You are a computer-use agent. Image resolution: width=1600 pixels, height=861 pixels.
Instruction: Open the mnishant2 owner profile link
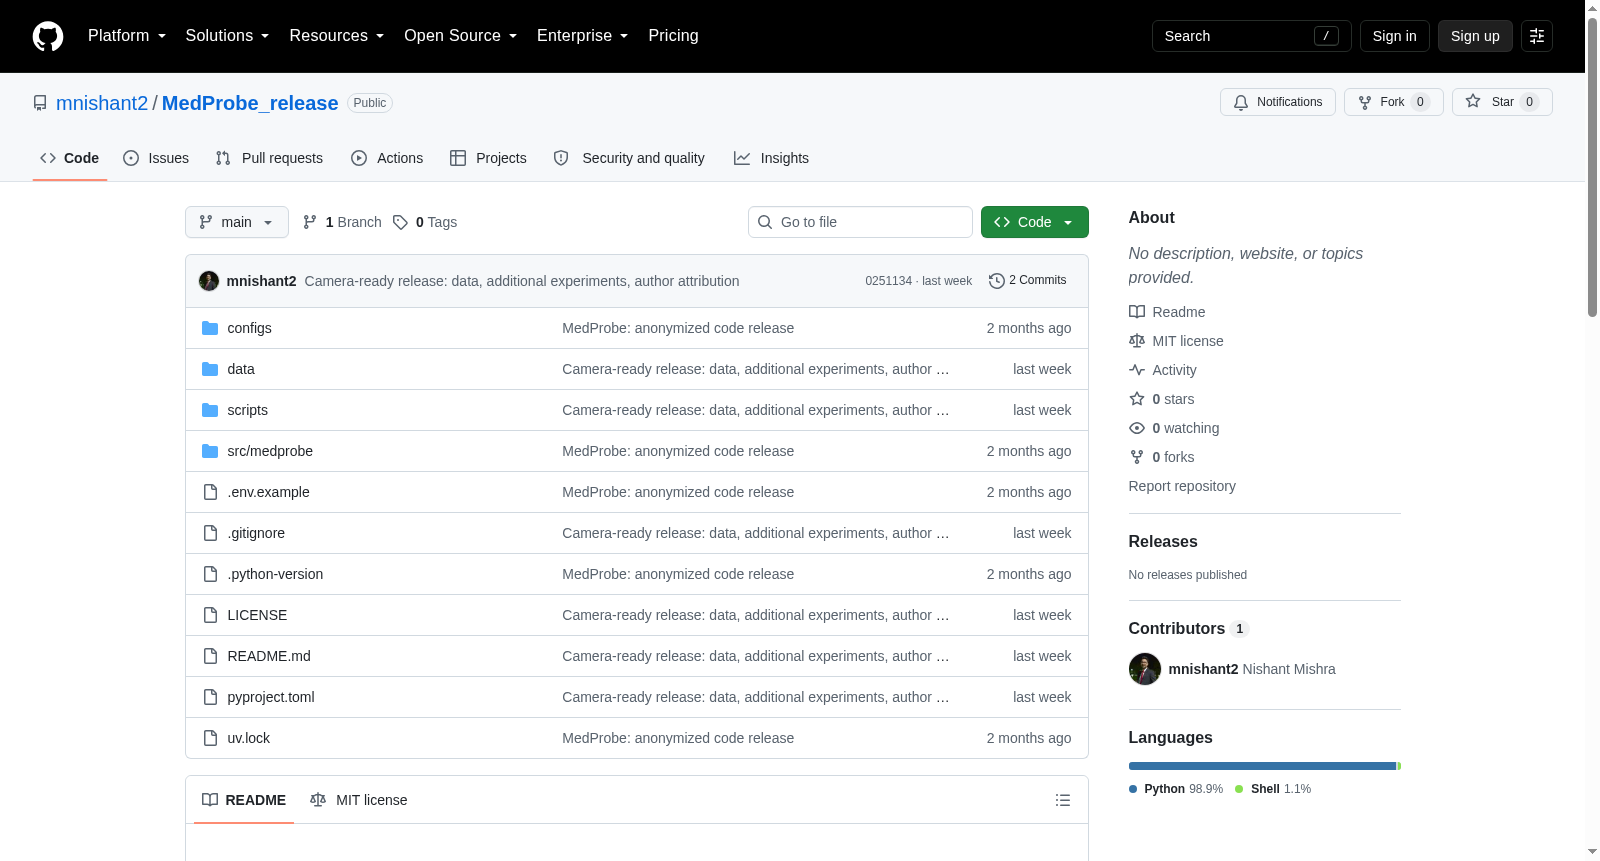tap(102, 103)
